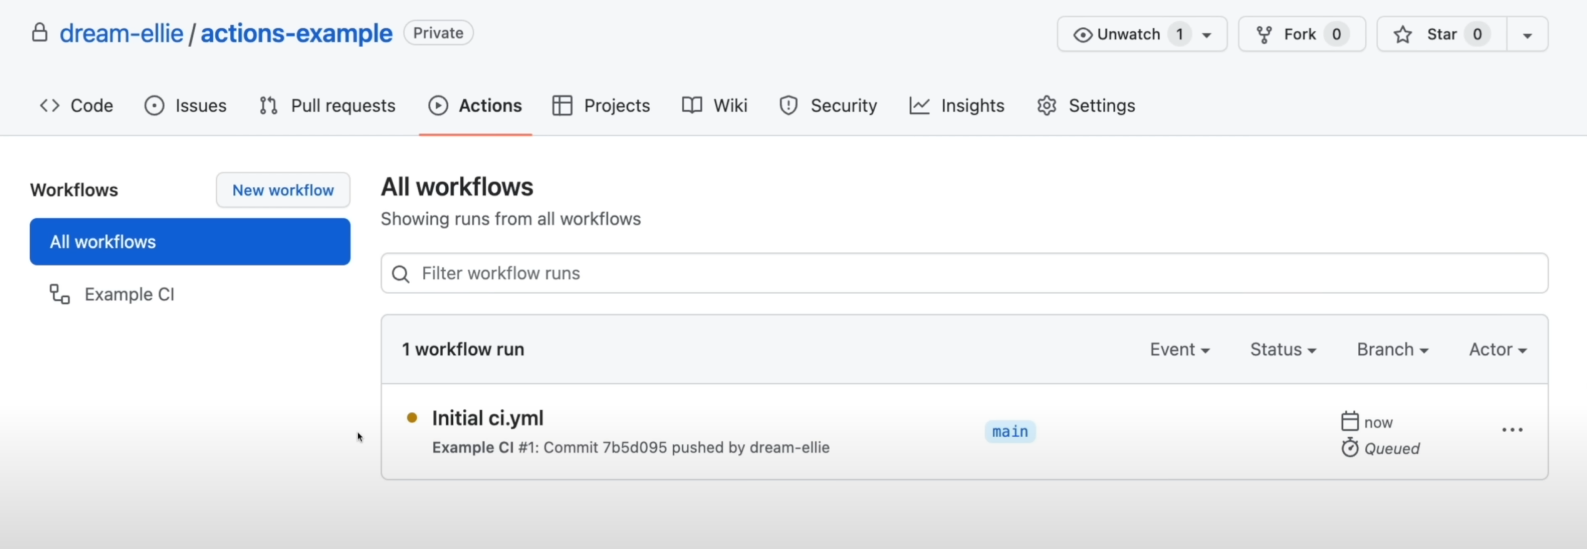Click the private repository lock icon
The image size is (1587, 549).
coord(39,33)
